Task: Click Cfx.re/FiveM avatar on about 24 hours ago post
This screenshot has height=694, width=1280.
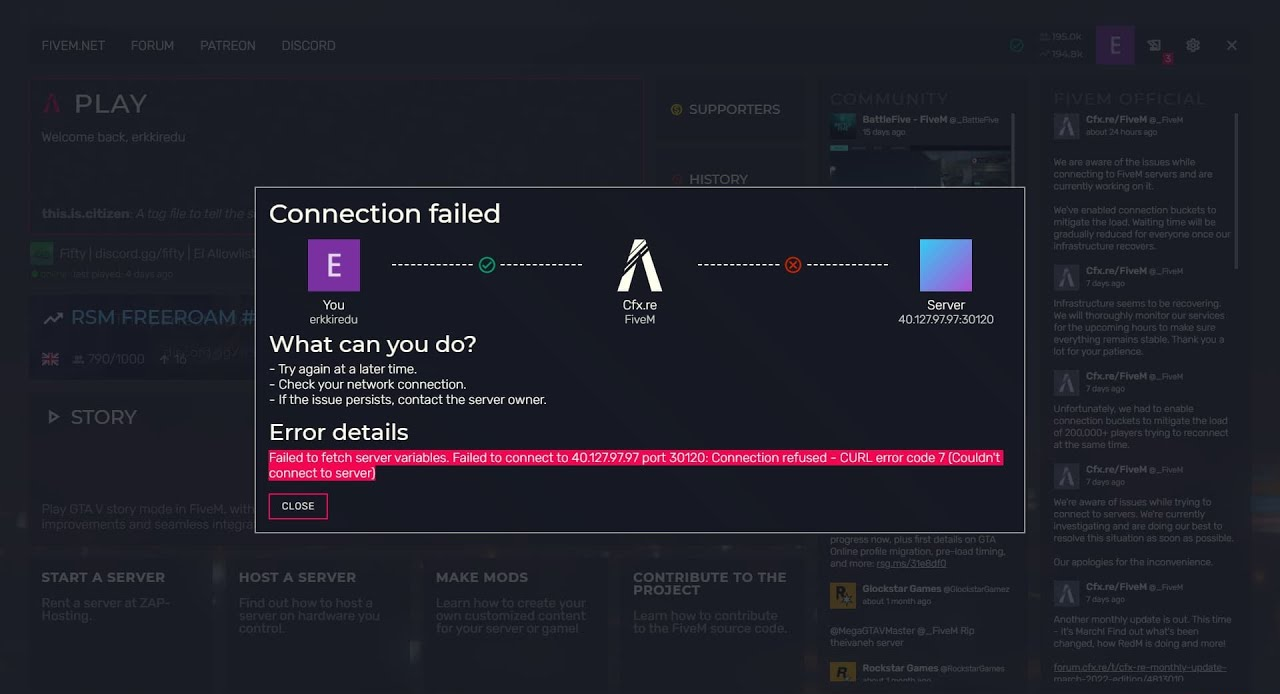Action: coord(1066,126)
